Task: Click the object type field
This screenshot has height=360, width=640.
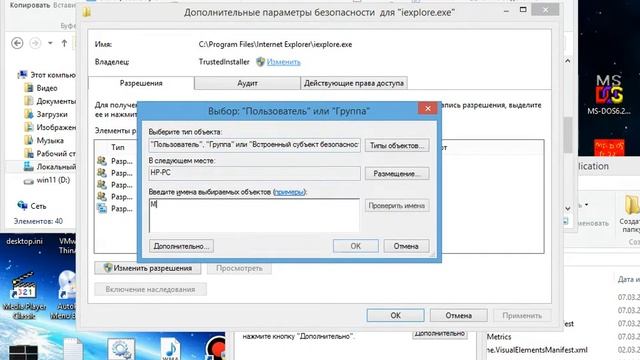Action: pos(254,145)
